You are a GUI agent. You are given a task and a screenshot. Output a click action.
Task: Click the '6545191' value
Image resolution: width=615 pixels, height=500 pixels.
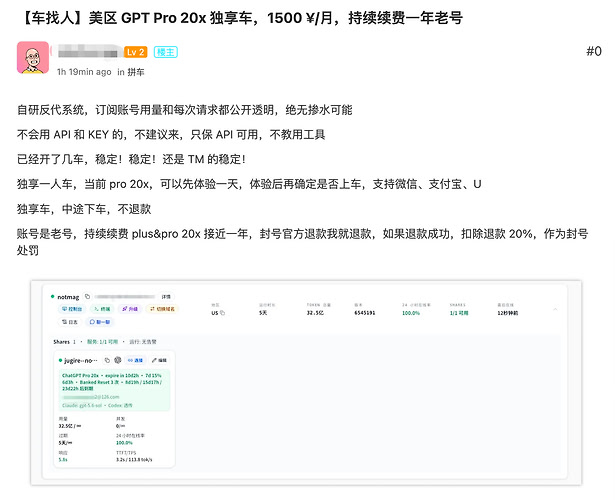click(x=365, y=313)
